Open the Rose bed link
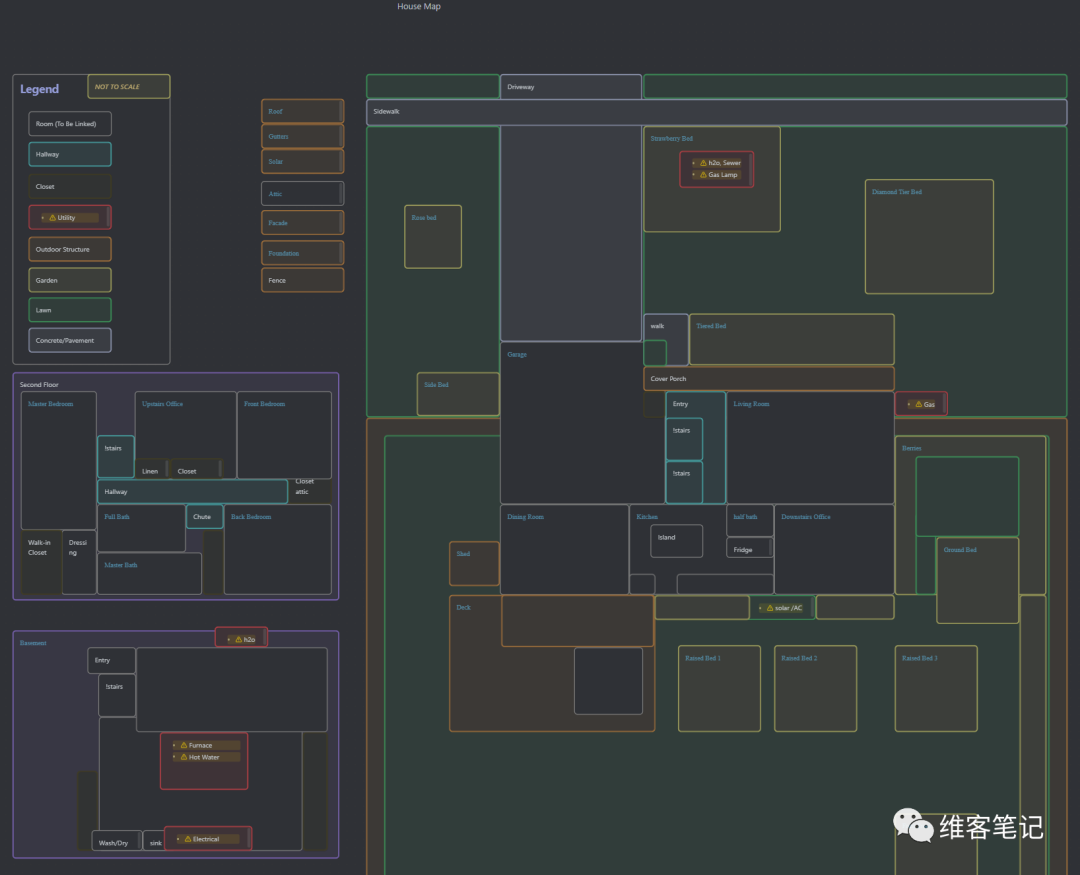1080x875 pixels. (424, 218)
